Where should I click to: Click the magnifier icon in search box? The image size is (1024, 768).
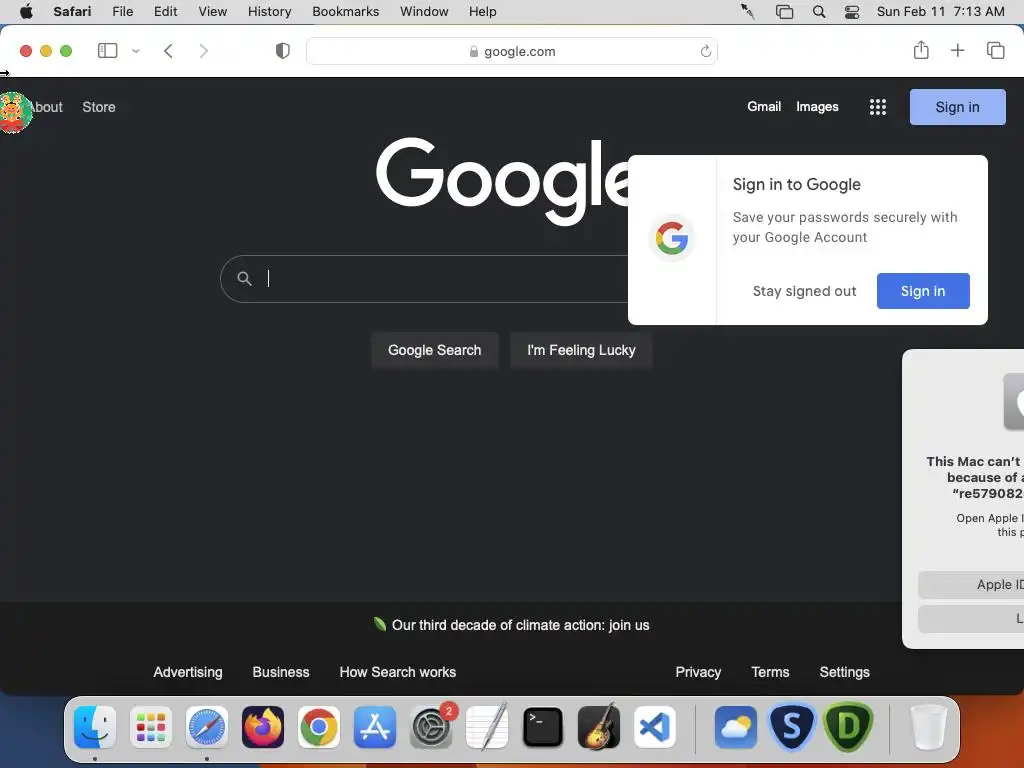(x=244, y=279)
